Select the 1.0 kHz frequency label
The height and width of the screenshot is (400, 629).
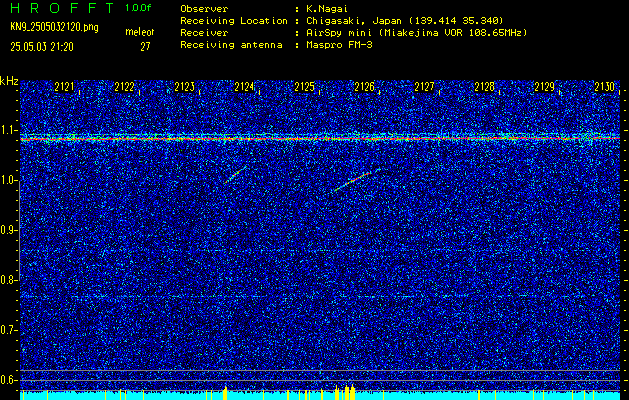click(8, 180)
